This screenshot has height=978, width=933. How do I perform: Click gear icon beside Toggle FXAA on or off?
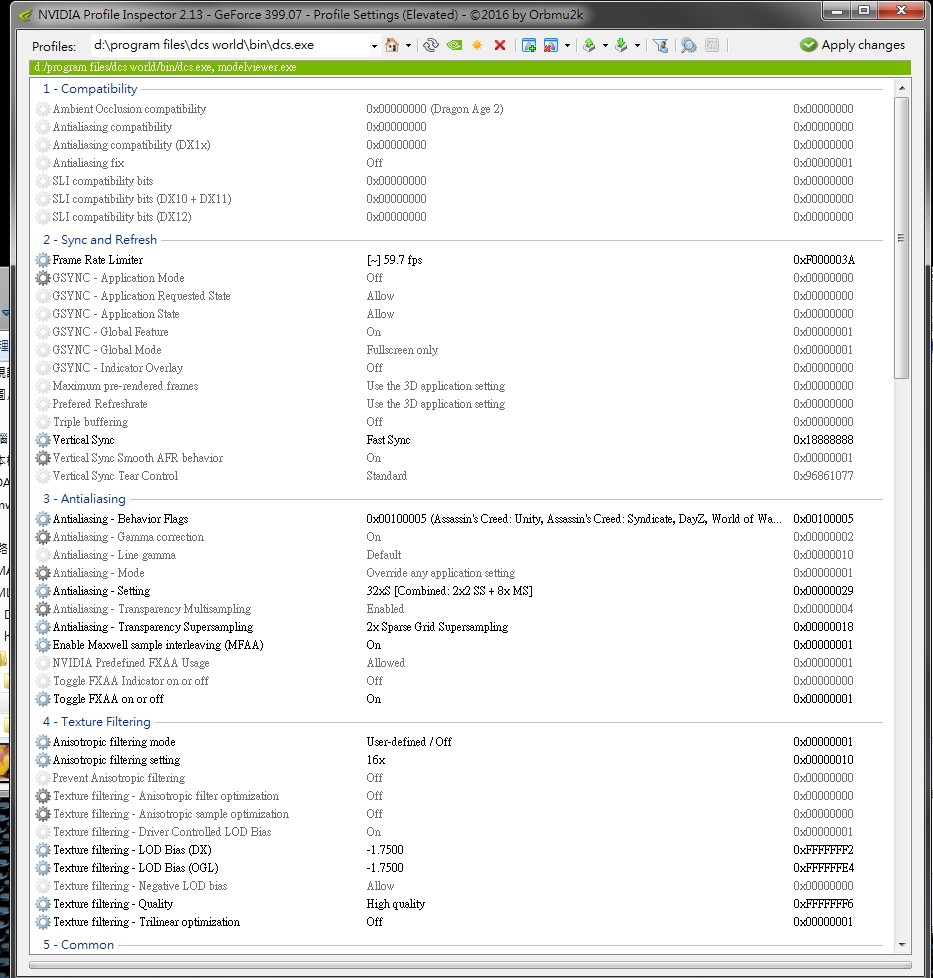(42, 699)
